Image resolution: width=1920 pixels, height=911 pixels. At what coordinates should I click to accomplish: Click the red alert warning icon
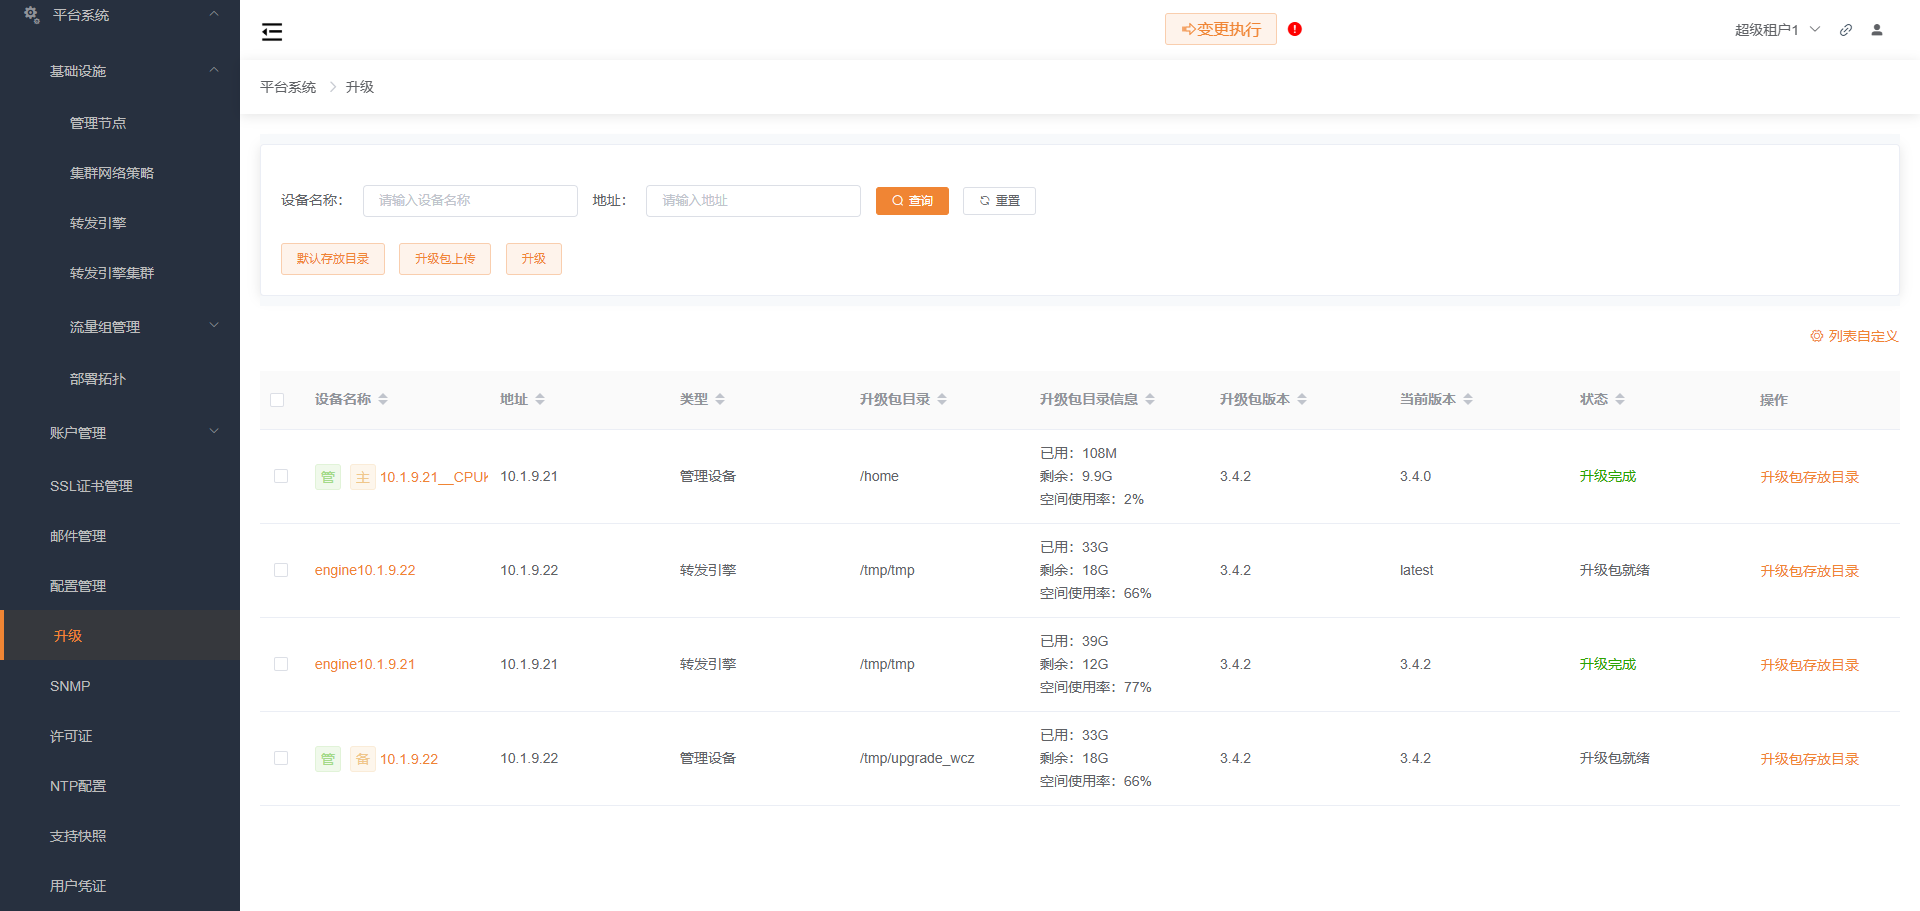[1295, 29]
